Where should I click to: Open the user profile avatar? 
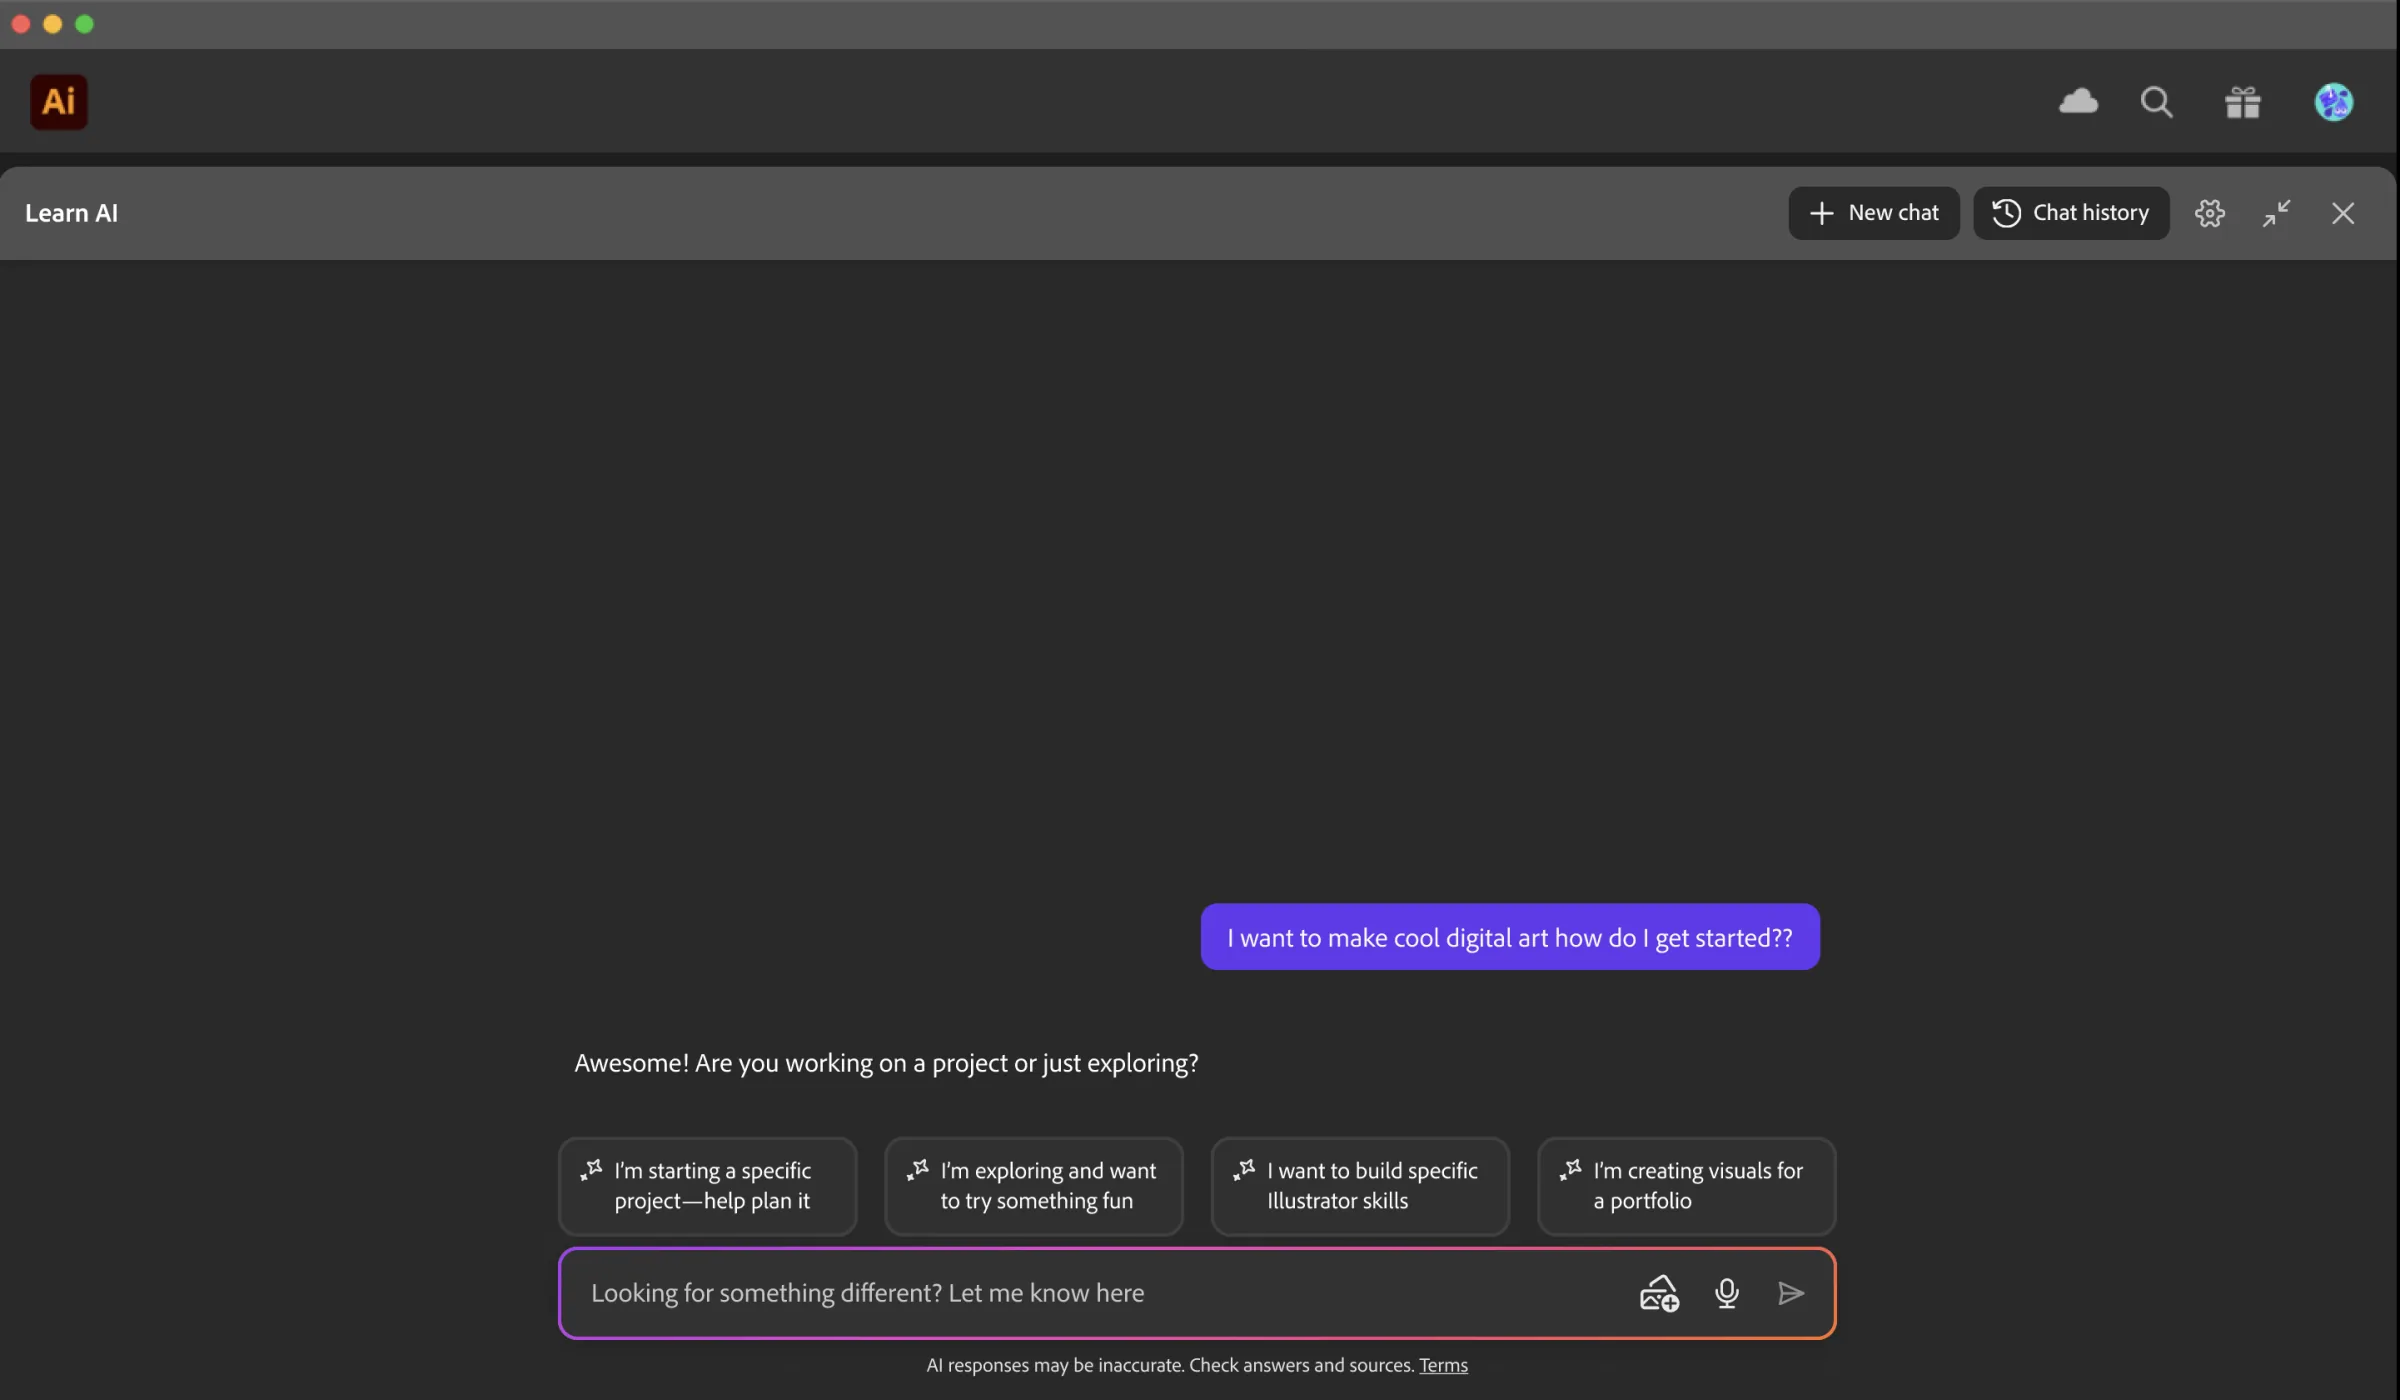click(x=2334, y=102)
